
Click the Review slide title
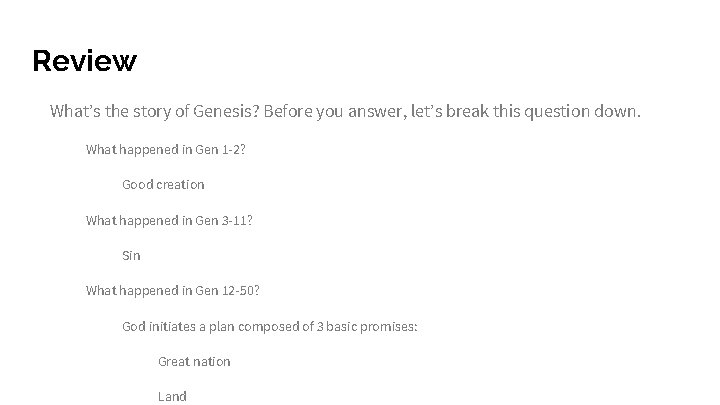tap(84, 61)
